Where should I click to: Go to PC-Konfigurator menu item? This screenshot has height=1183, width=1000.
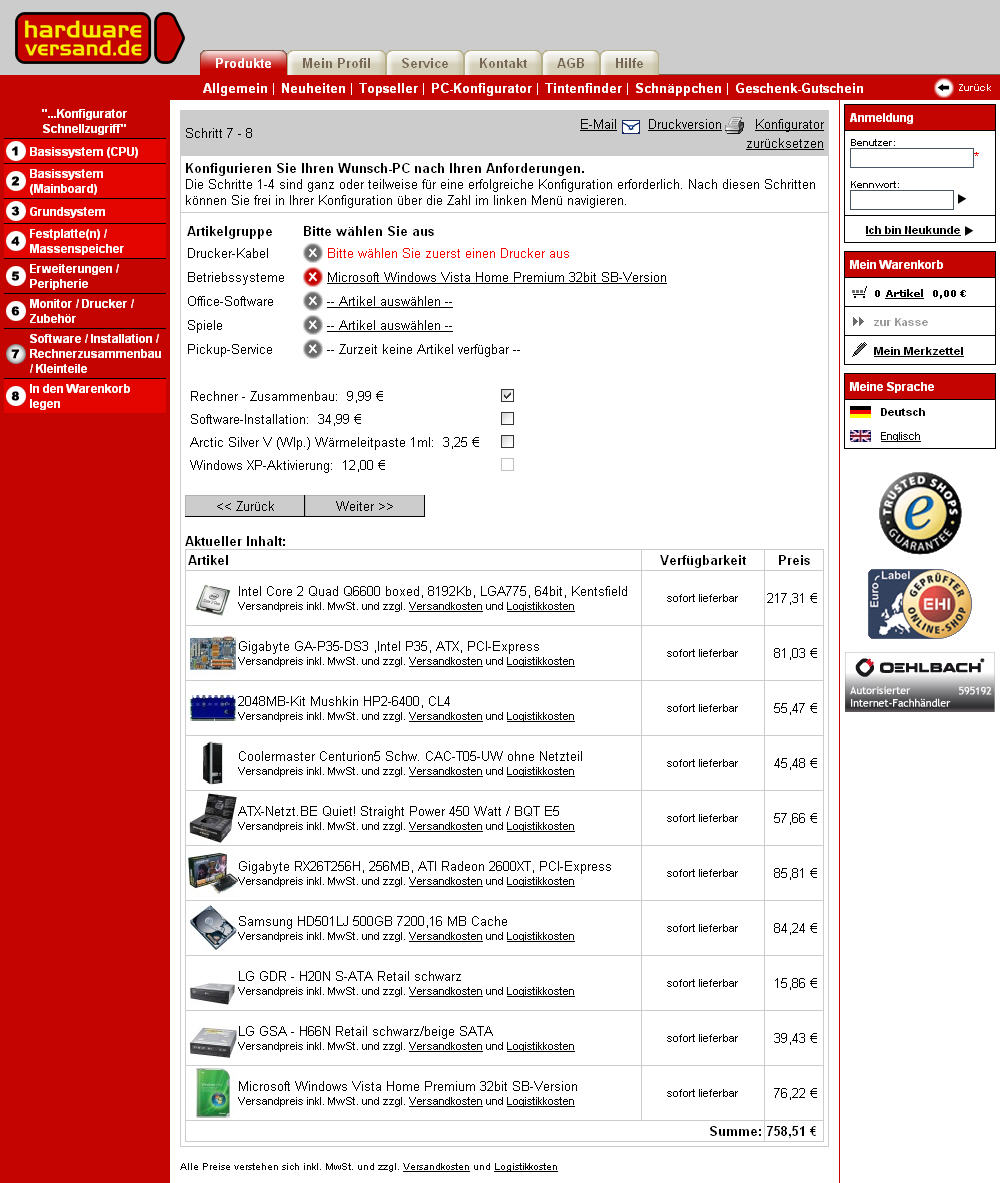(482, 88)
